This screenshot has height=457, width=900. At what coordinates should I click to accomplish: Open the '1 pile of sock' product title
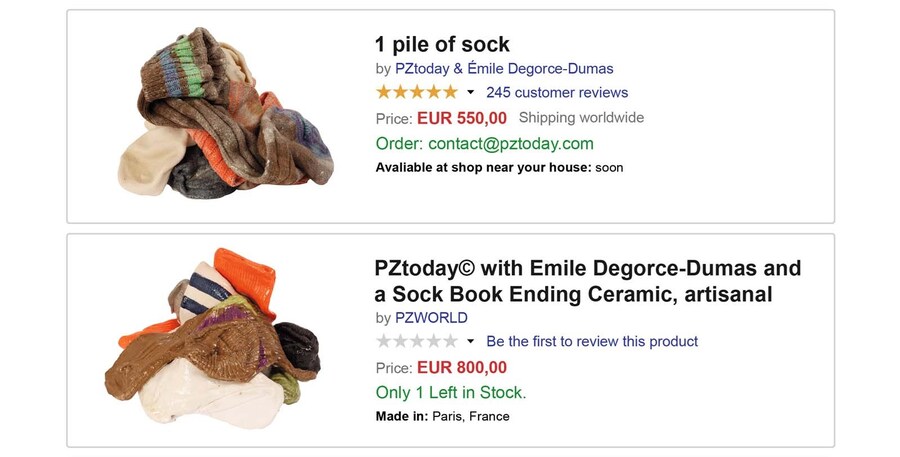point(442,44)
